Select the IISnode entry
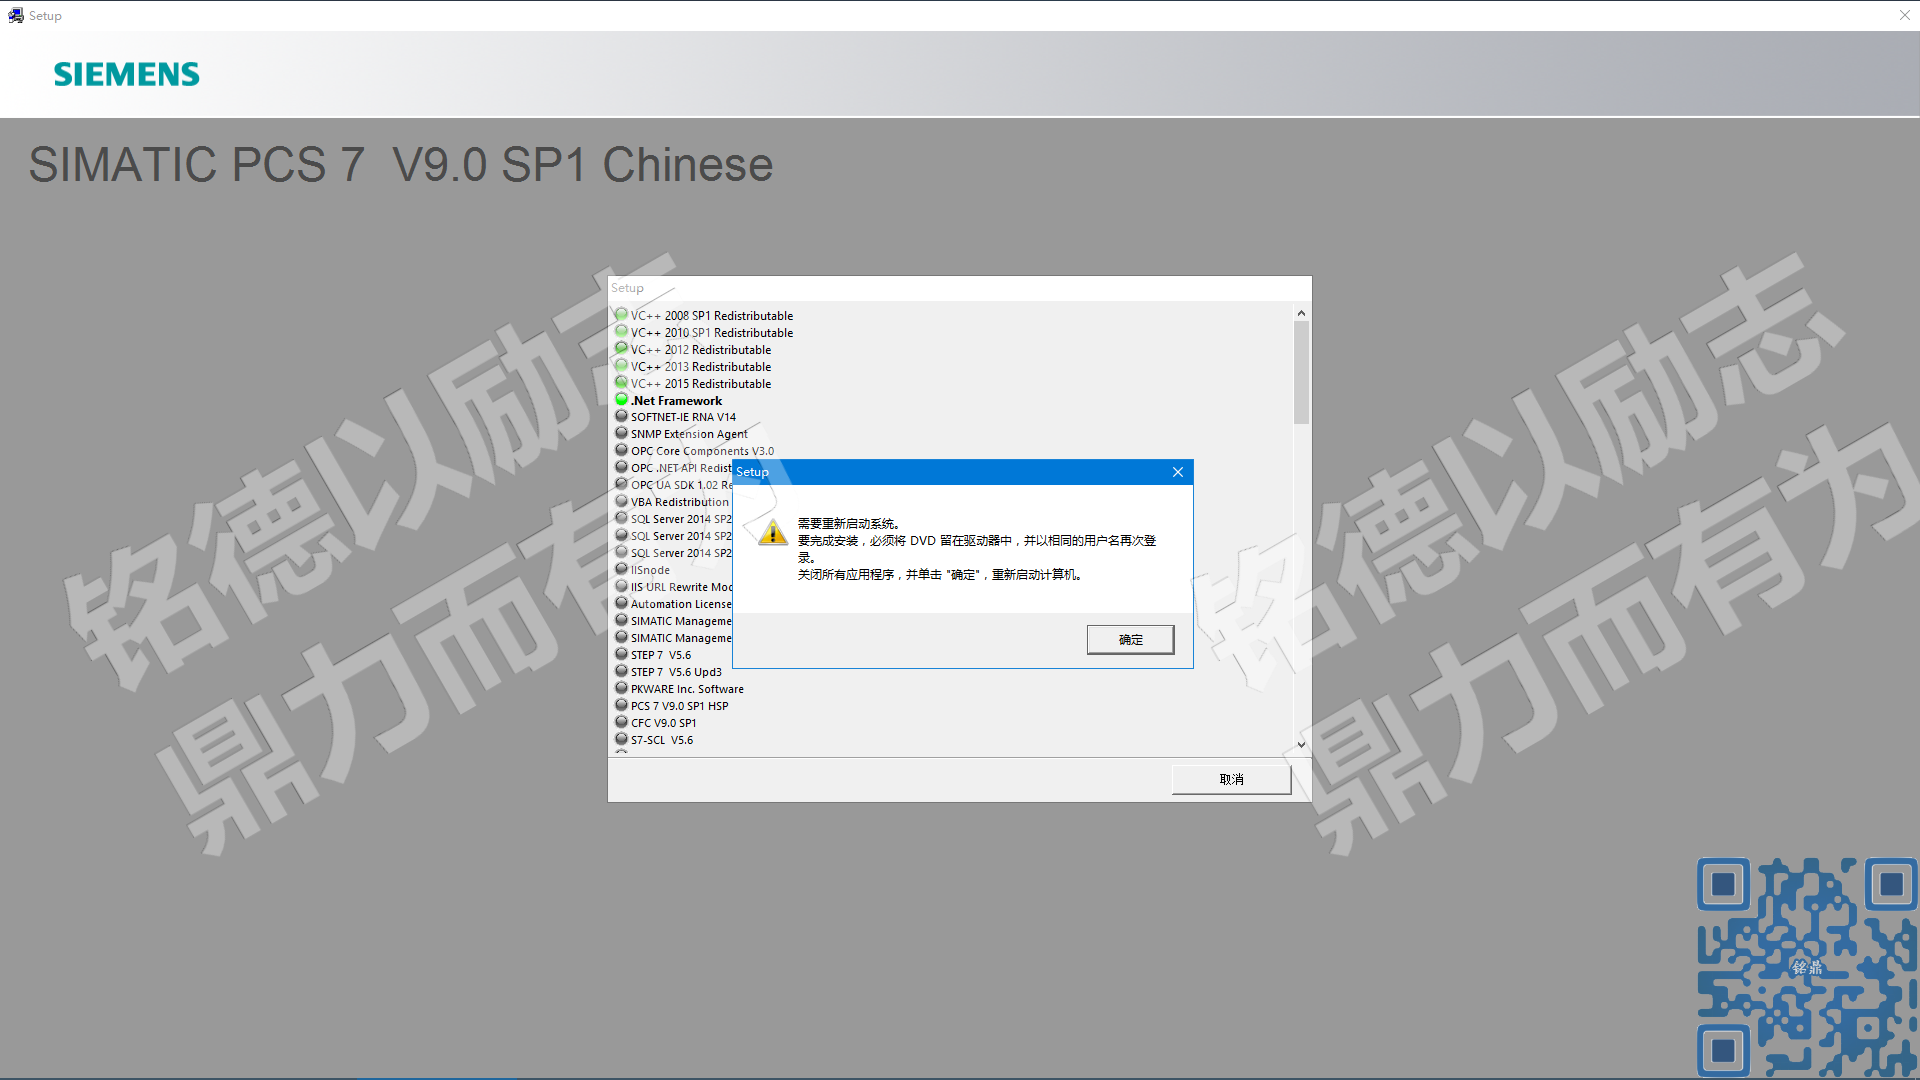 pyautogui.click(x=650, y=571)
